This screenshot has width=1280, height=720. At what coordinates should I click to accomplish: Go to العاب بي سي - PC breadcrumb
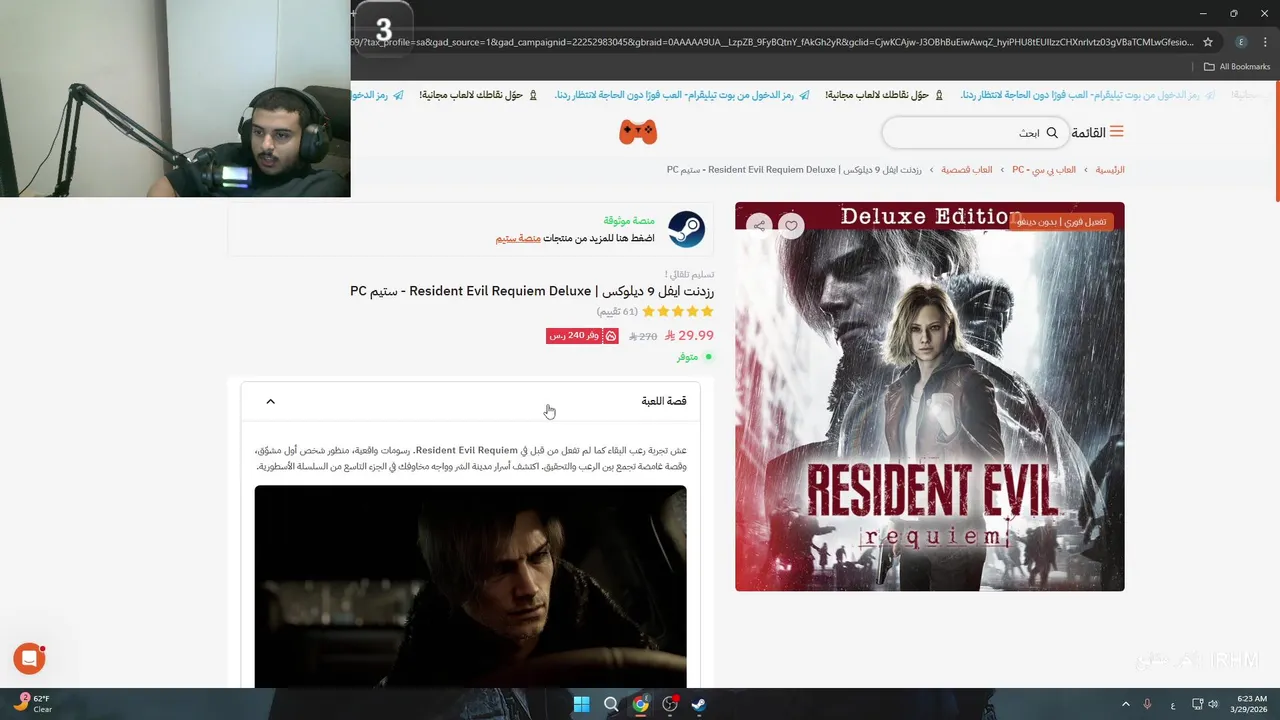(1044, 170)
